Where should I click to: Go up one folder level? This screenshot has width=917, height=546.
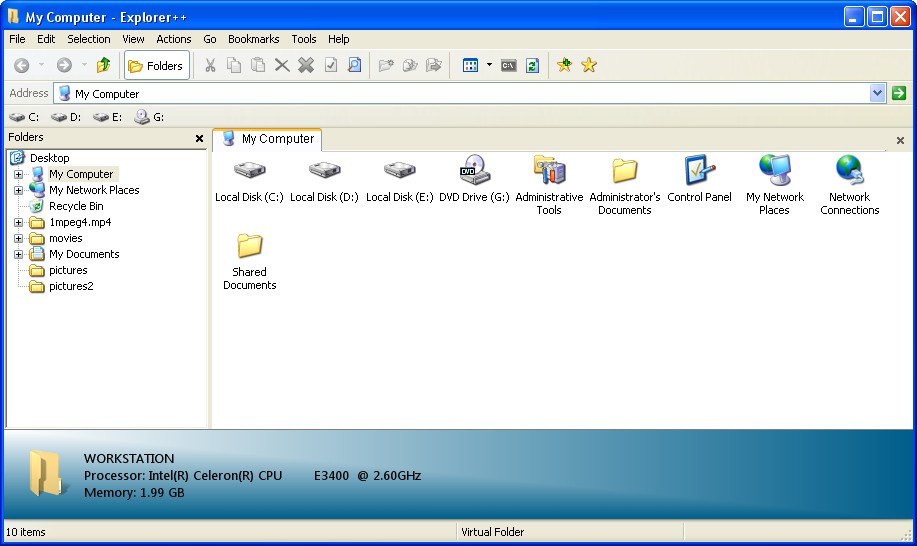click(x=104, y=65)
